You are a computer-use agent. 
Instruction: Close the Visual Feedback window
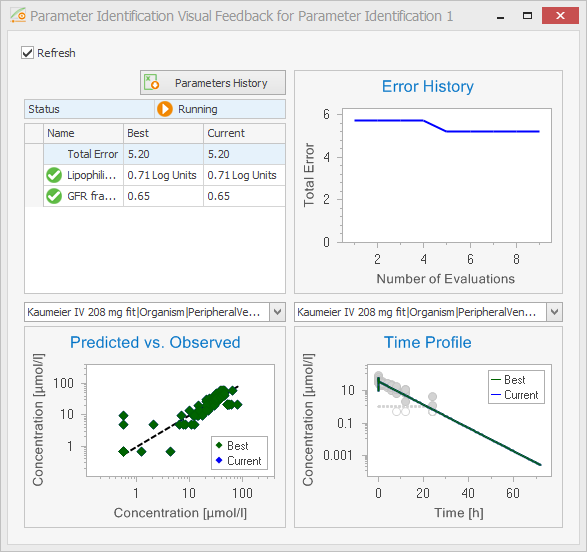(x=560, y=16)
